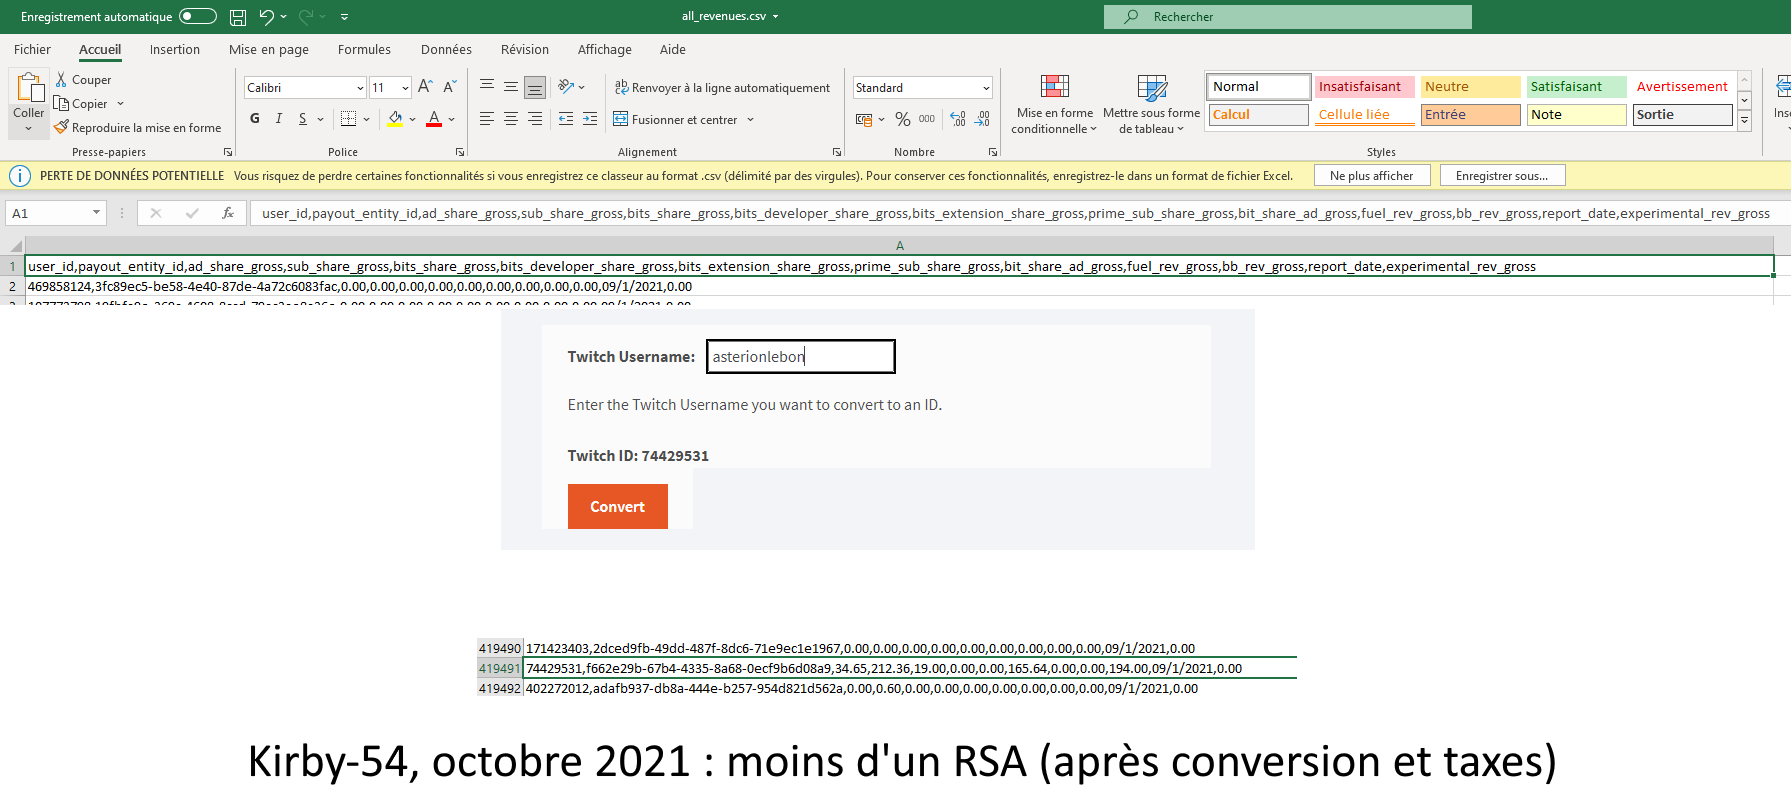Image resolution: width=1792 pixels, height=792 pixels.
Task: Click the Enregistrer sous... button
Action: point(1502,176)
